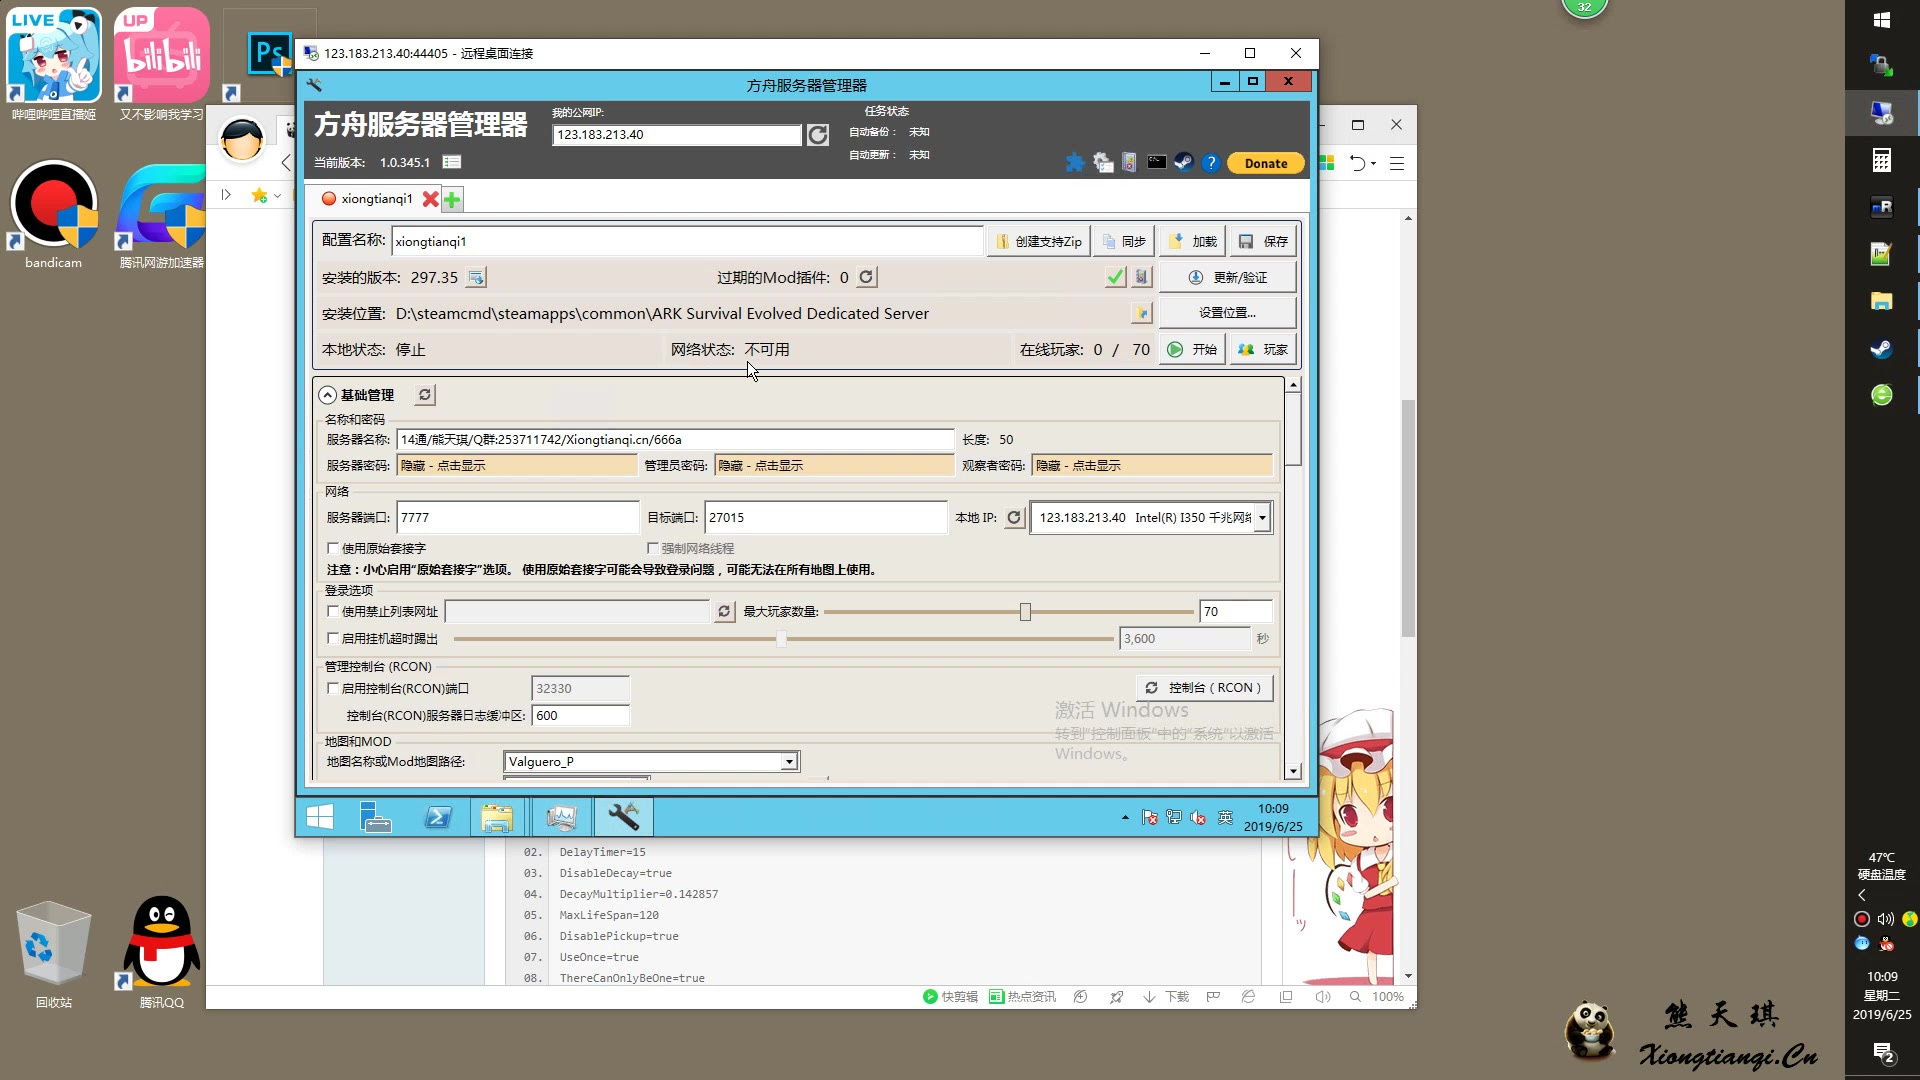Click 更新/验证 button

[1228, 277]
